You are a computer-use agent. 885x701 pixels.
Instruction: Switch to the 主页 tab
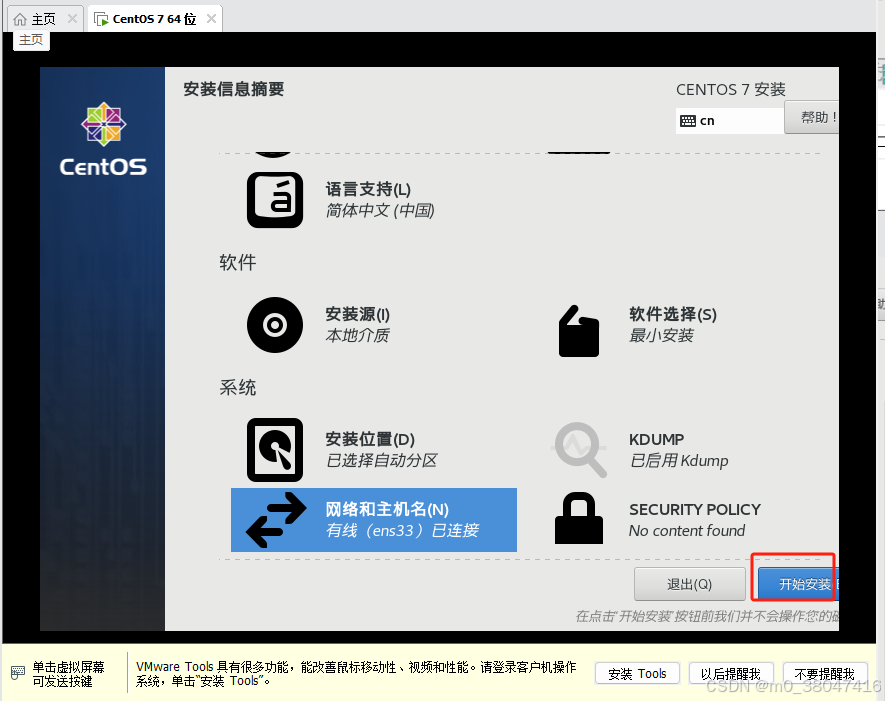pos(44,19)
